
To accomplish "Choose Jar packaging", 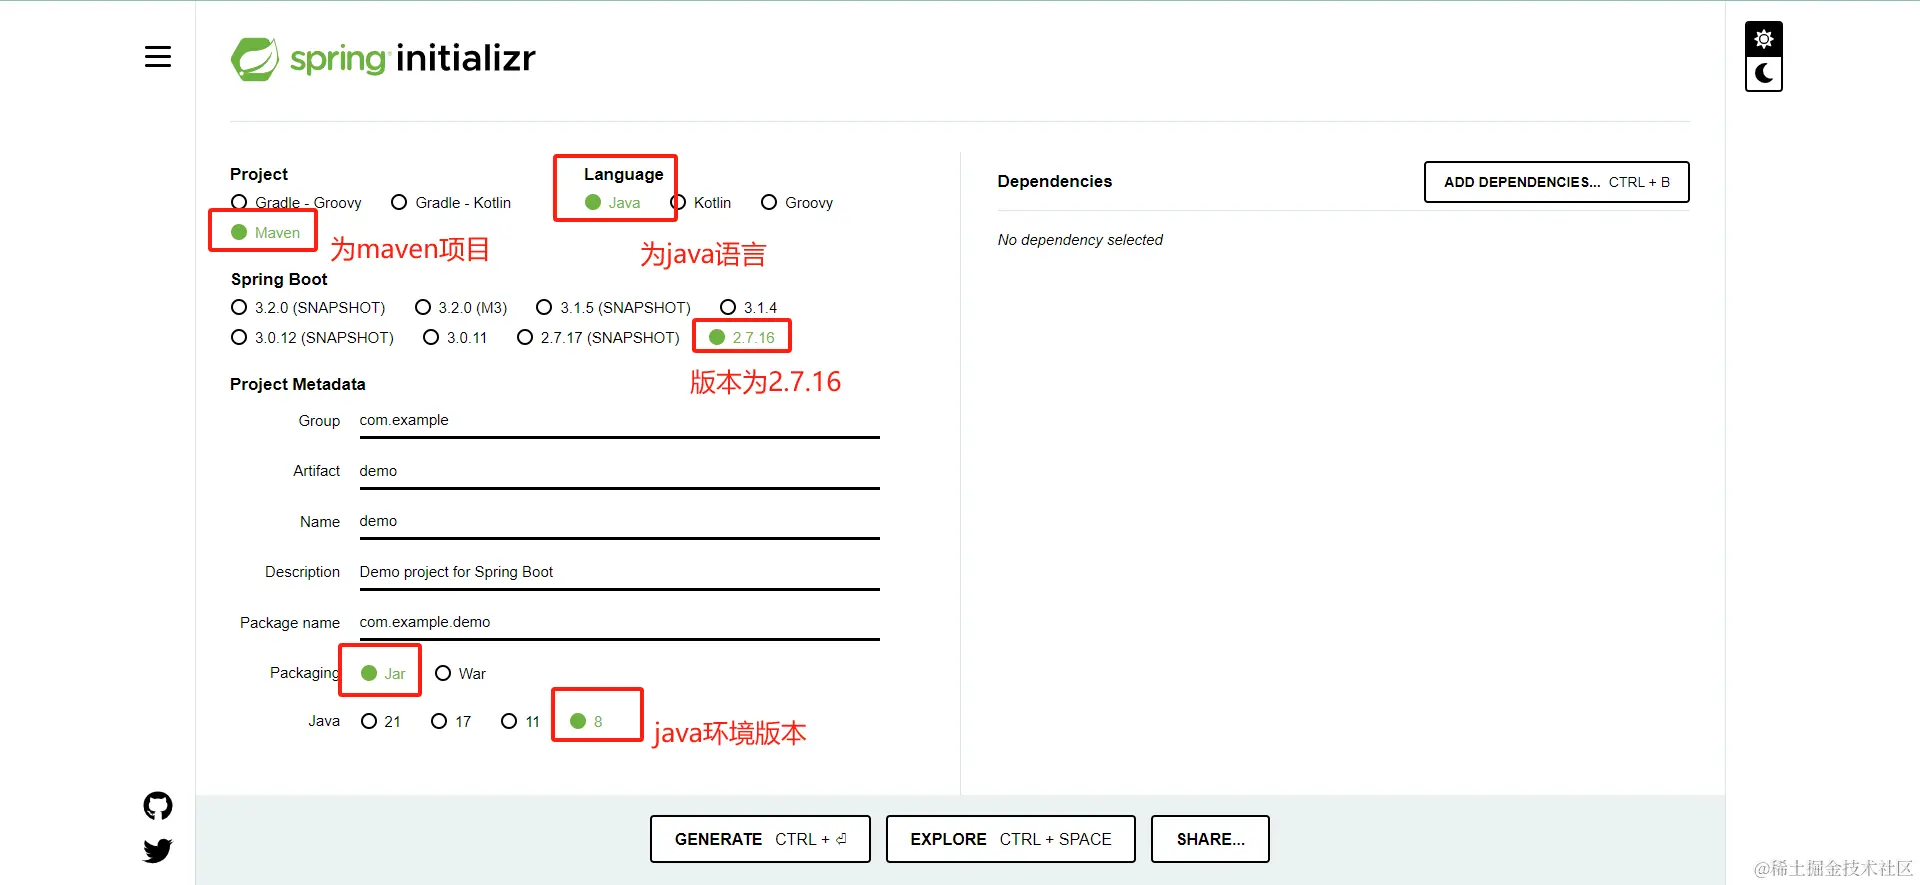I will pos(383,674).
